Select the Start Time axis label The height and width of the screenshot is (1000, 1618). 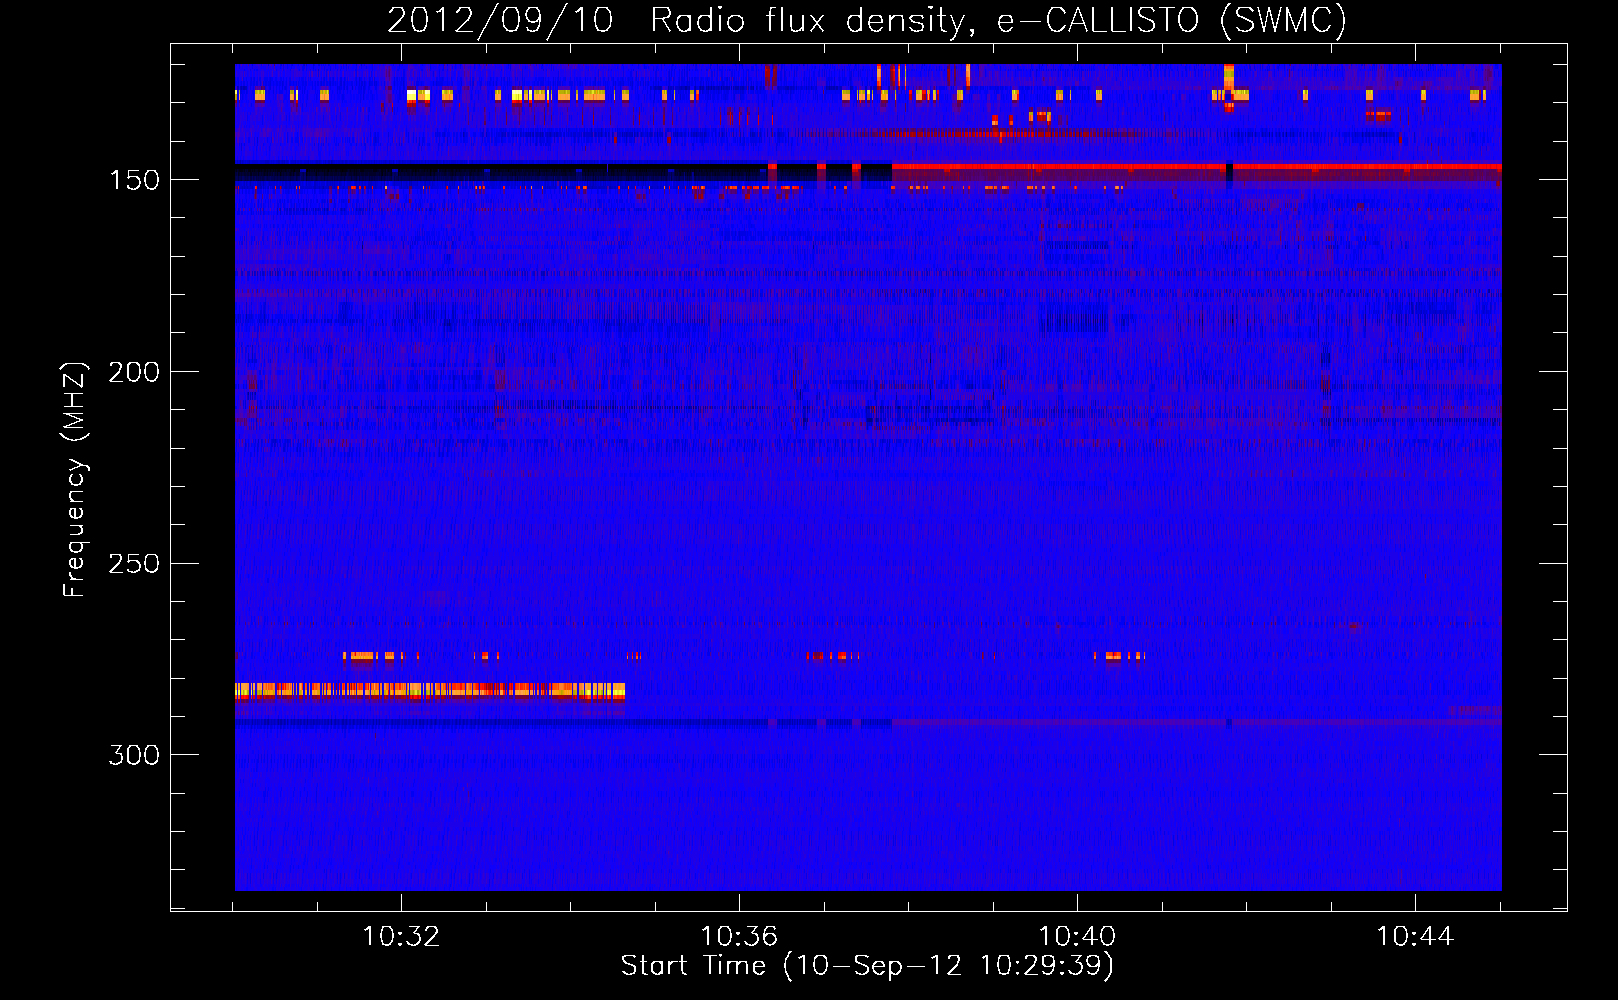coord(867,966)
